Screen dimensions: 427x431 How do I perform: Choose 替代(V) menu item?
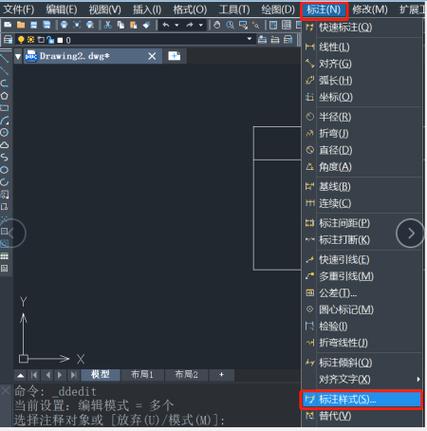coord(363,416)
